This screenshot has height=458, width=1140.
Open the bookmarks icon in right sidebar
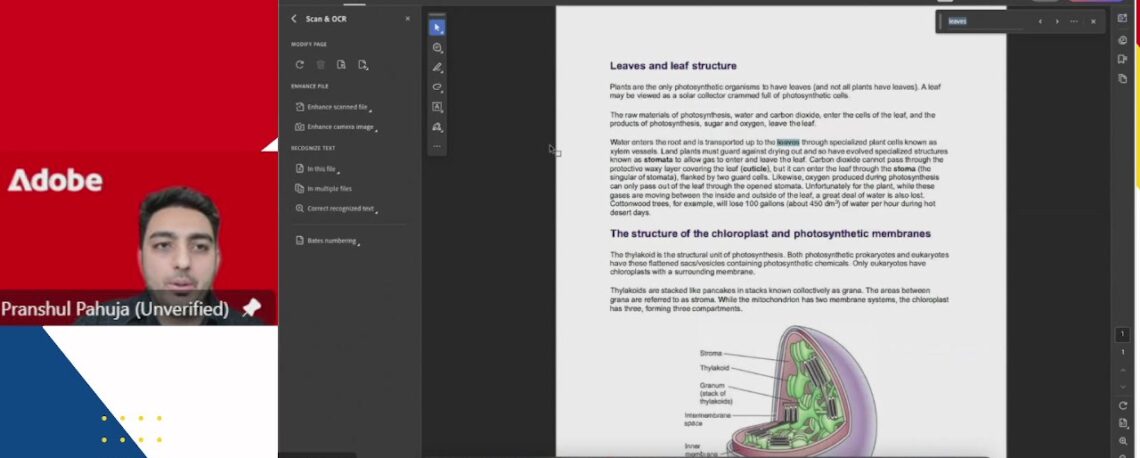pos(1123,60)
